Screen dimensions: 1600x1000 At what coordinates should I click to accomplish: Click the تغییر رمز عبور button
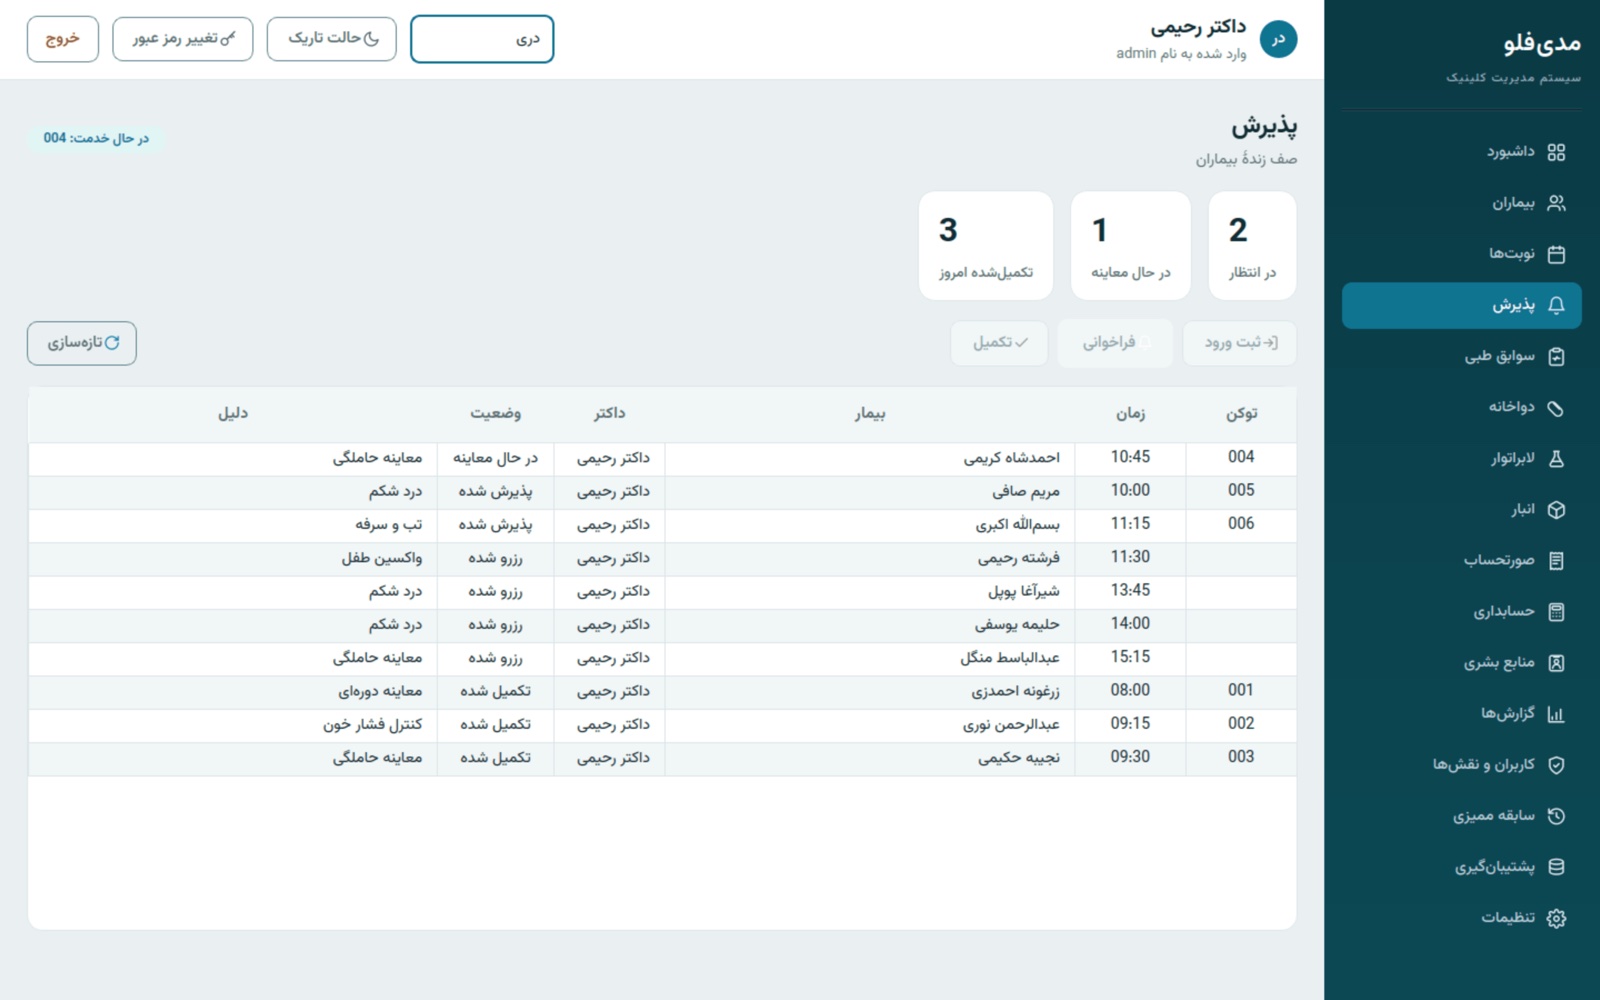coord(183,39)
